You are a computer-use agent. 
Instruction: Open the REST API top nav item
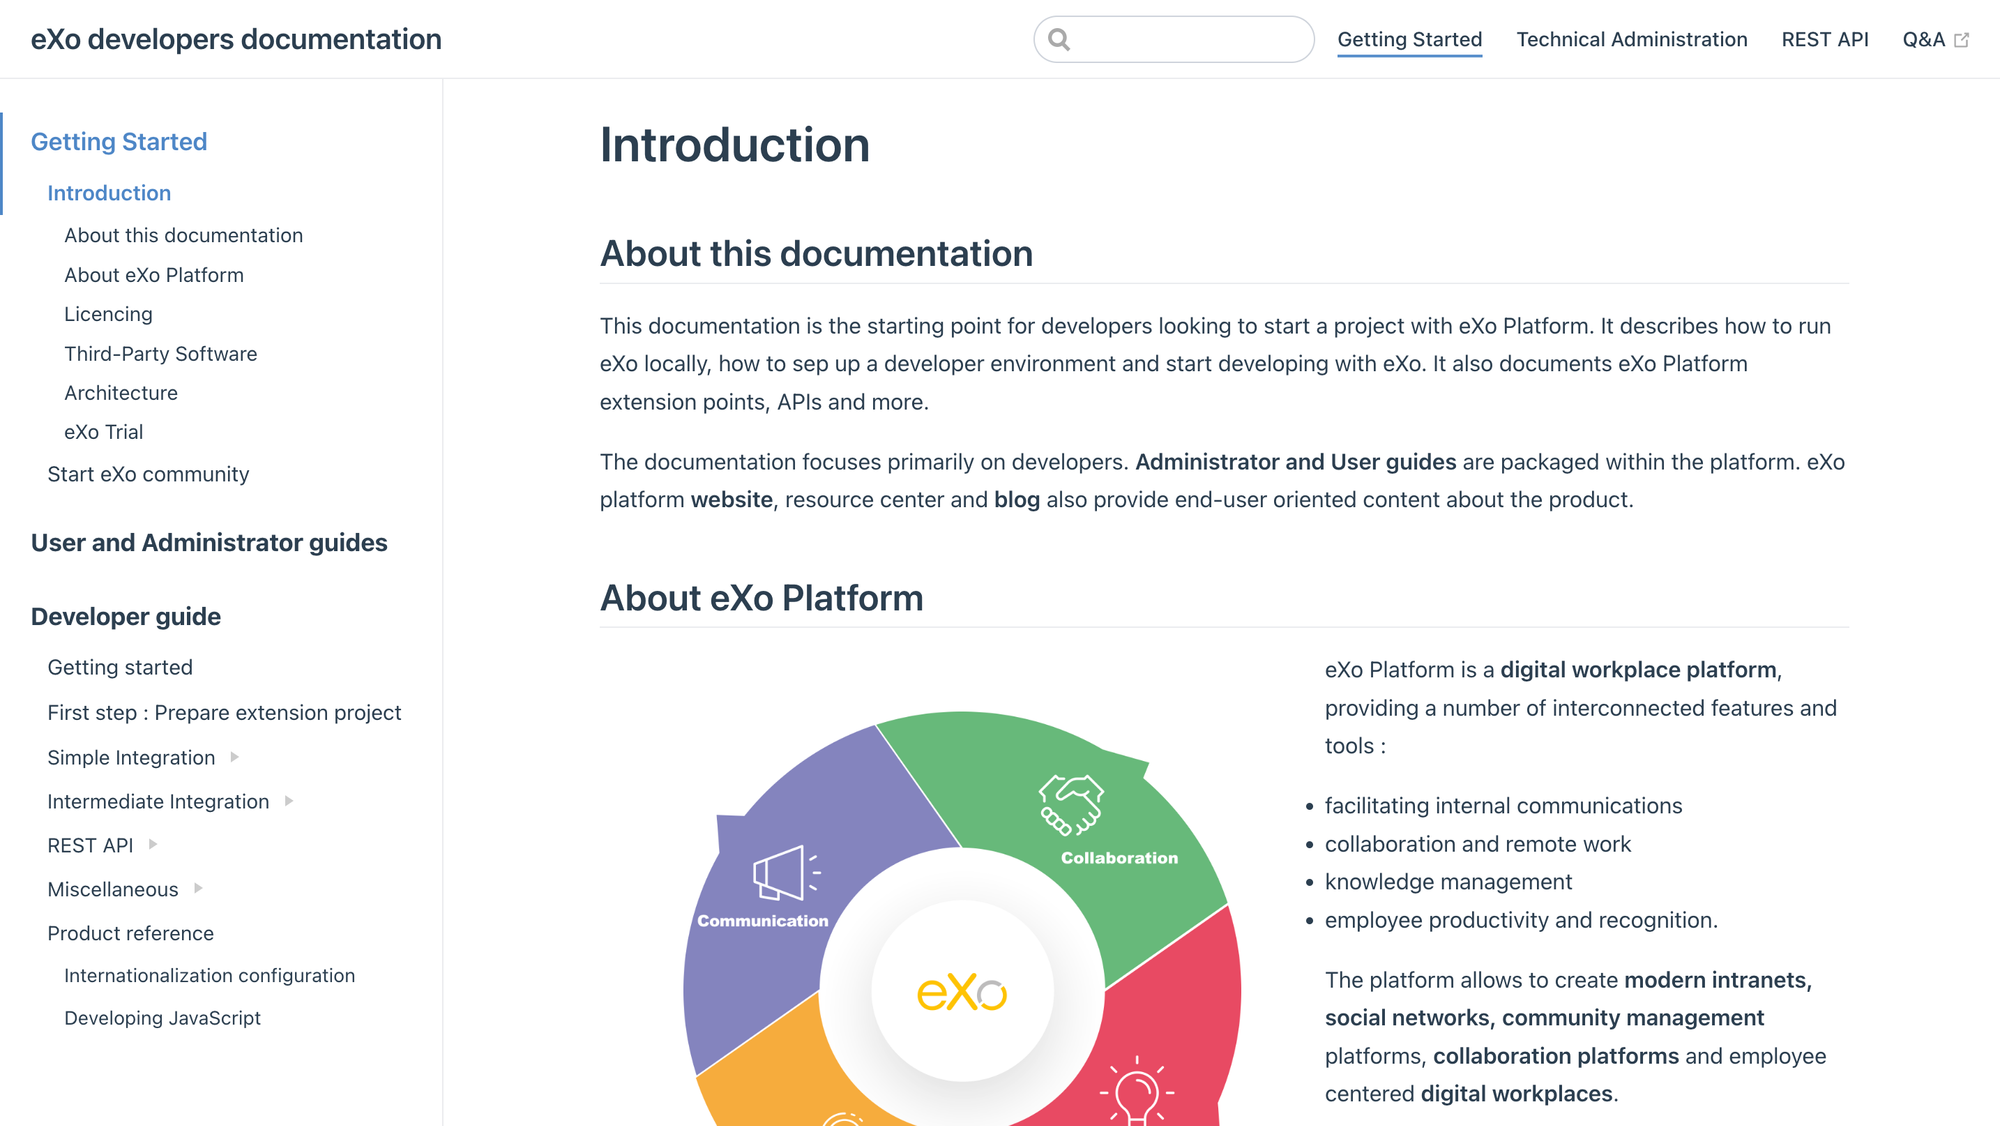click(x=1824, y=40)
